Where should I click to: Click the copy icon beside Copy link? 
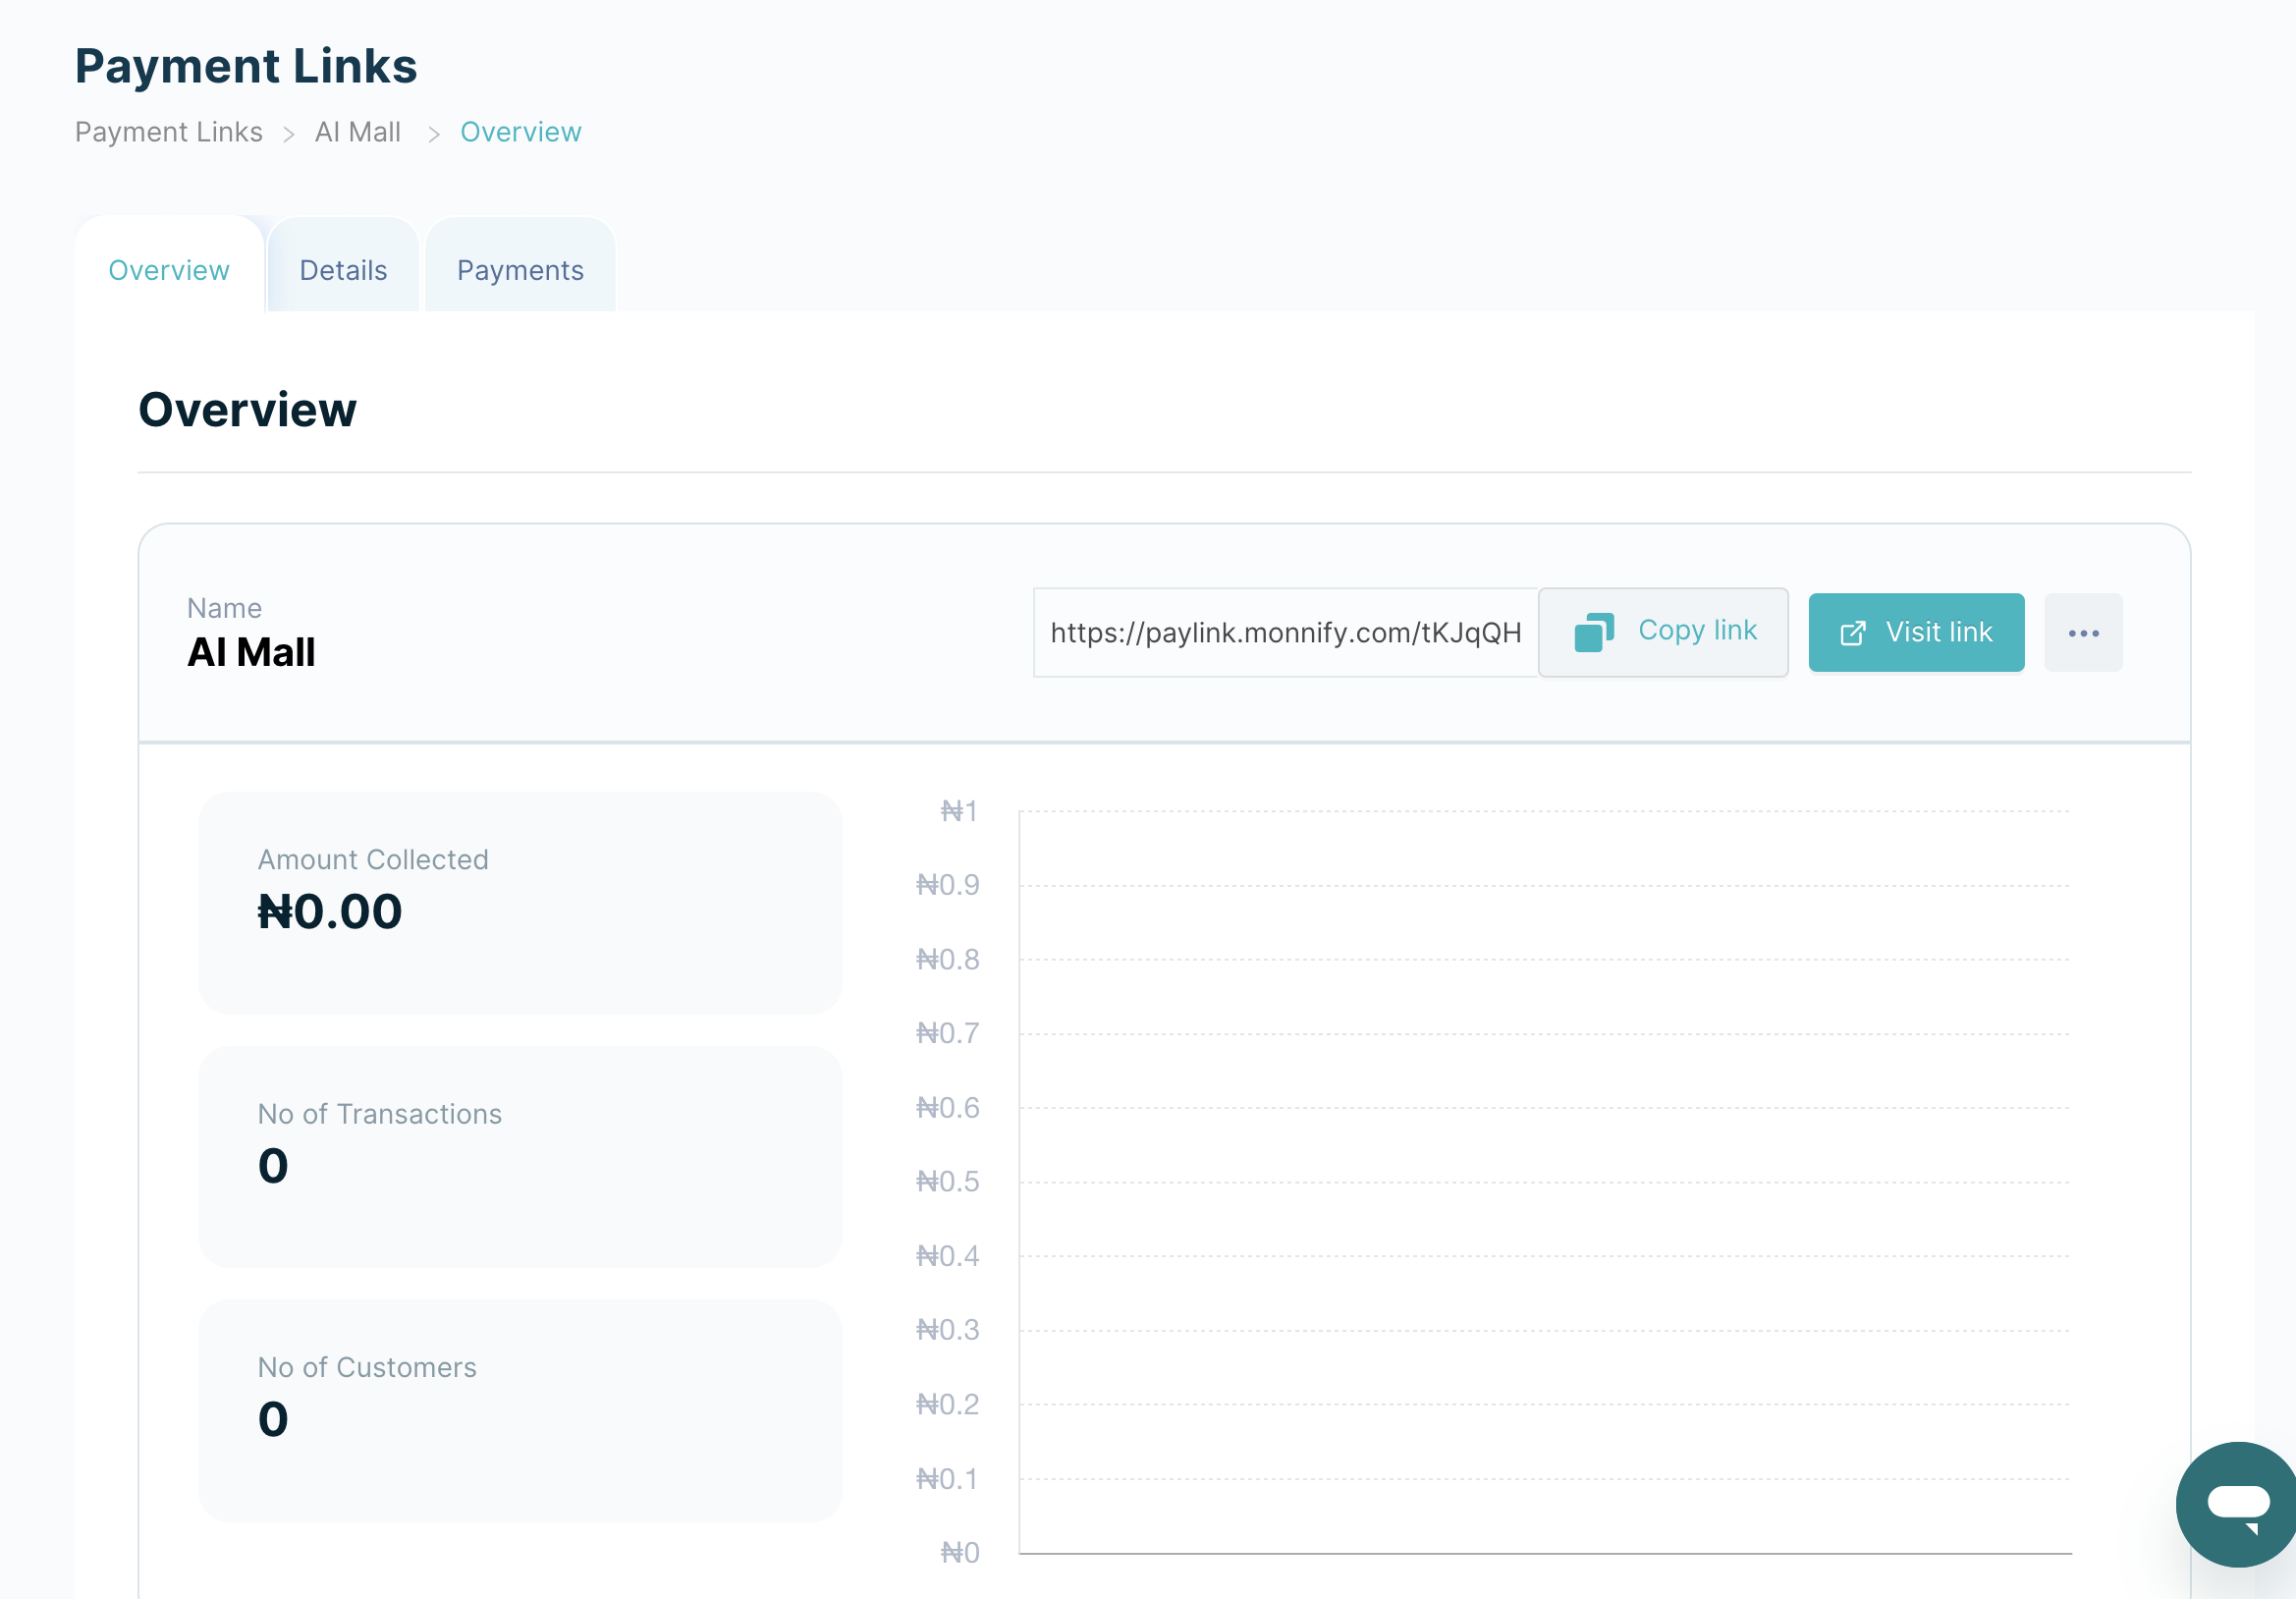[1593, 632]
